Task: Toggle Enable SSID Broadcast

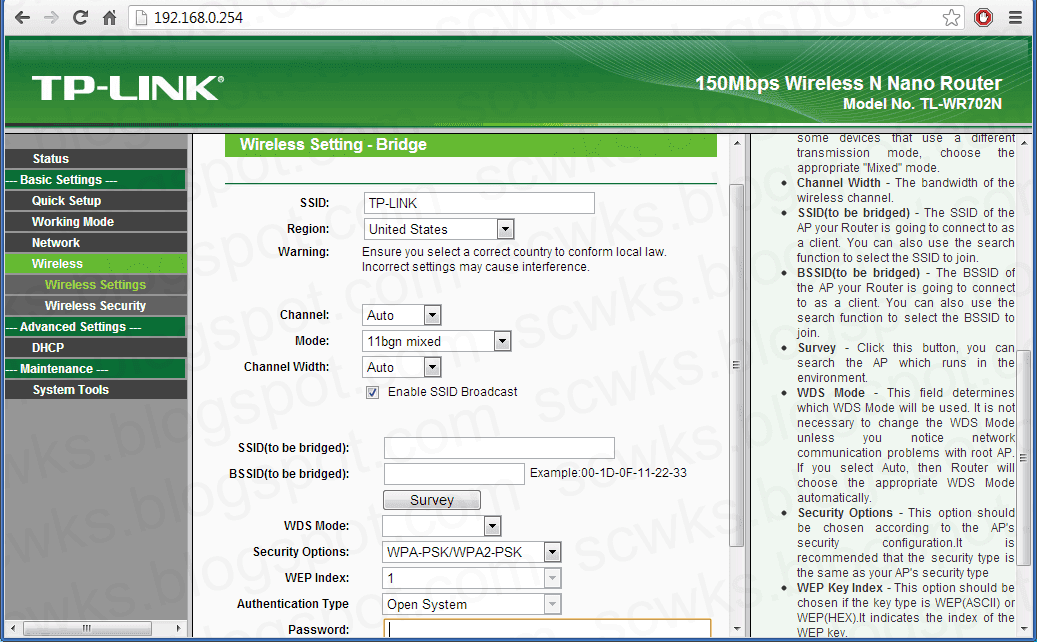Action: click(373, 392)
